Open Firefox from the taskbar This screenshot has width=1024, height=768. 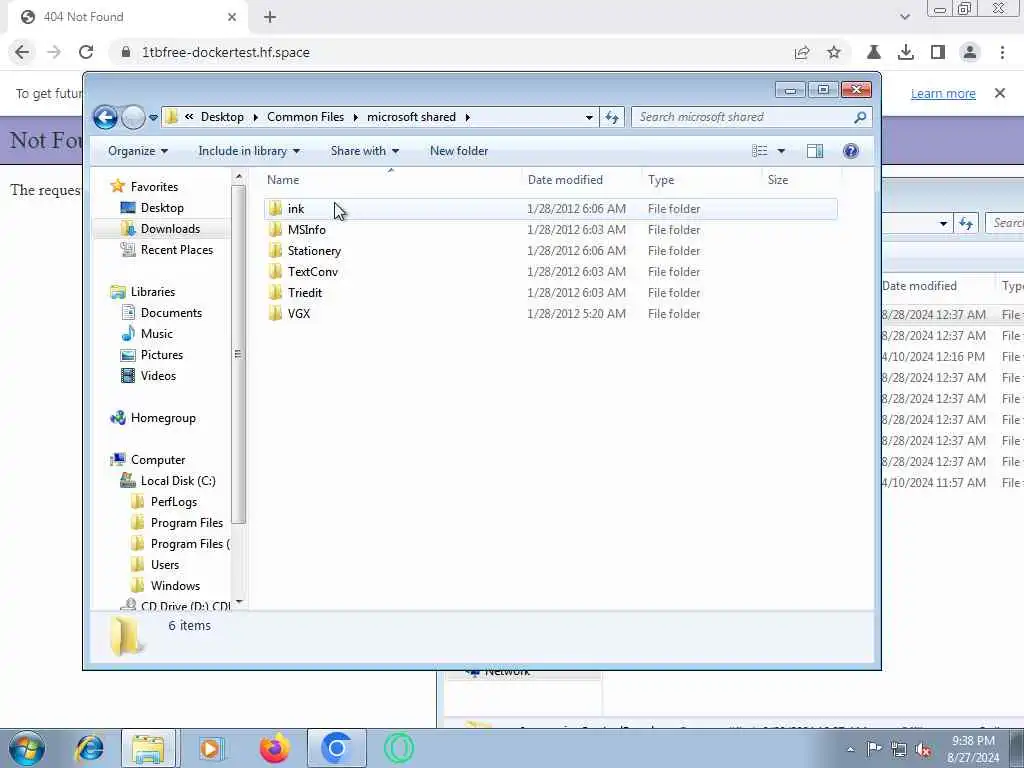(275, 748)
